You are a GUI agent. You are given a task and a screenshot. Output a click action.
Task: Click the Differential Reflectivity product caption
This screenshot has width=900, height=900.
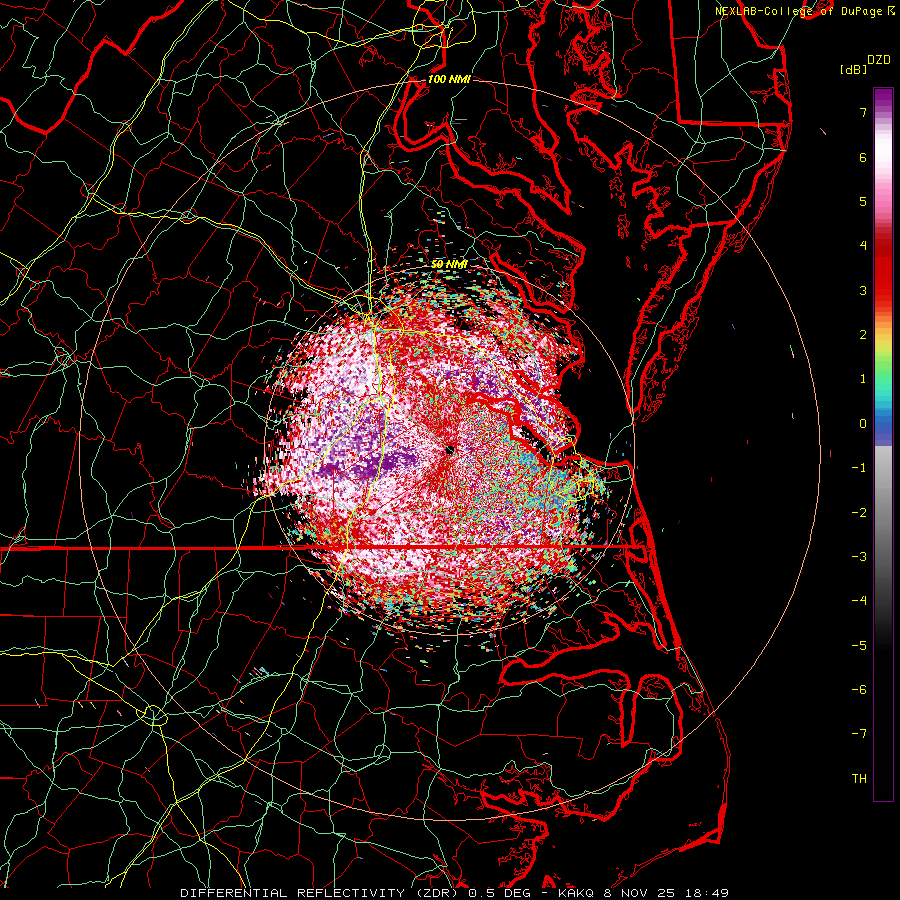point(455,893)
